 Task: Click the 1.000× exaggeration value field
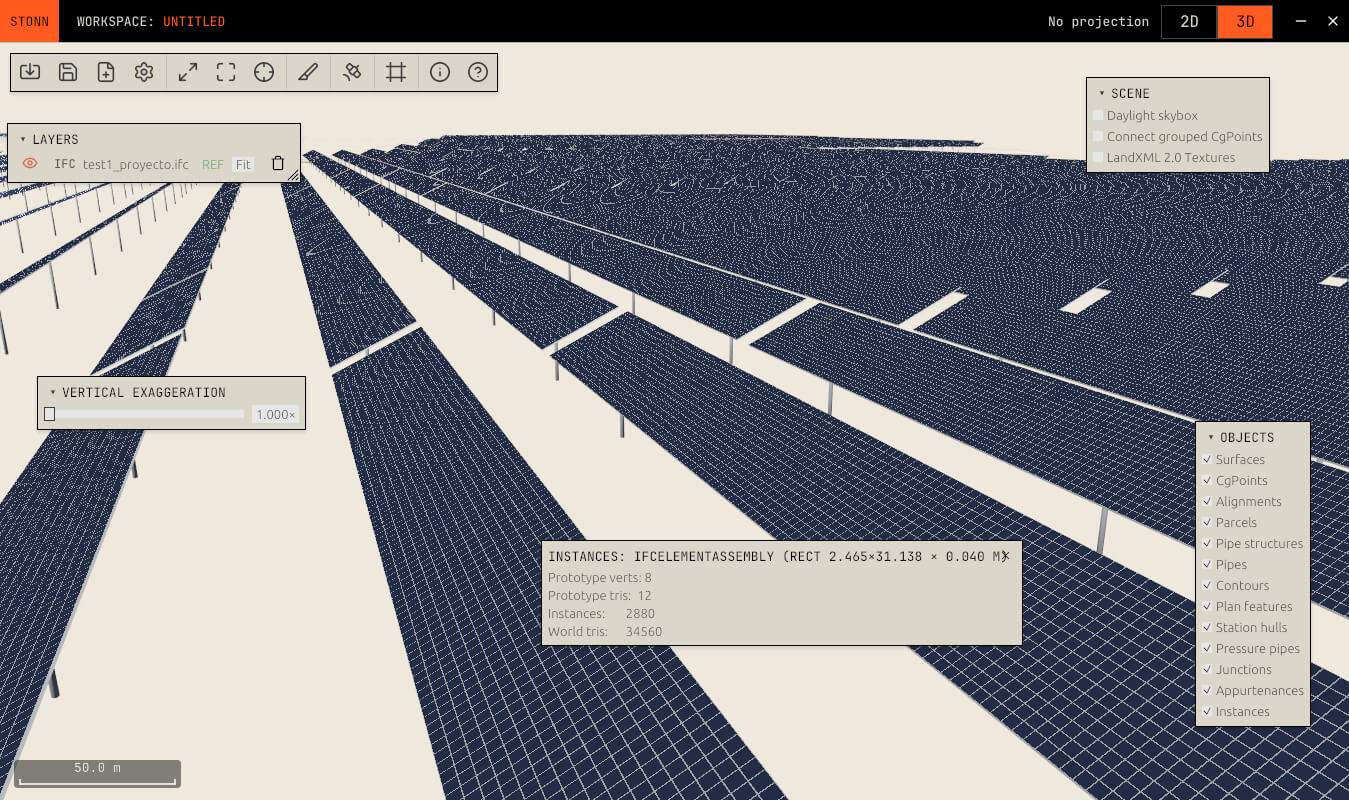[x=275, y=414]
